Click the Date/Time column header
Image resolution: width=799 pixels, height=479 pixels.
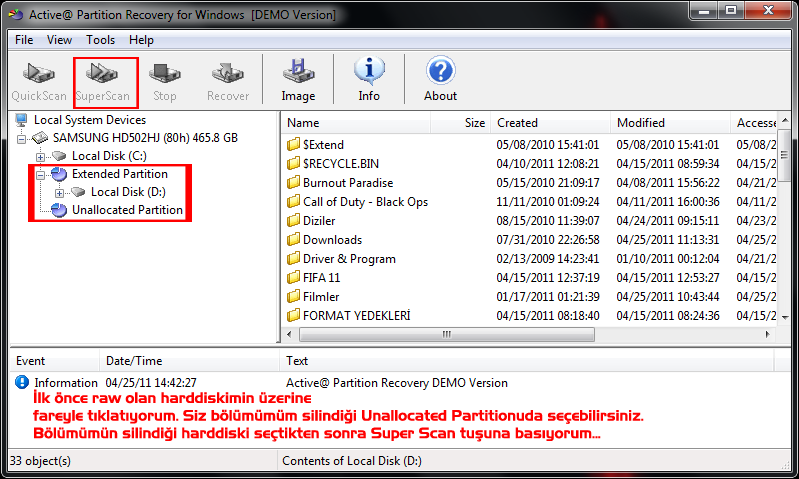click(x=190, y=361)
